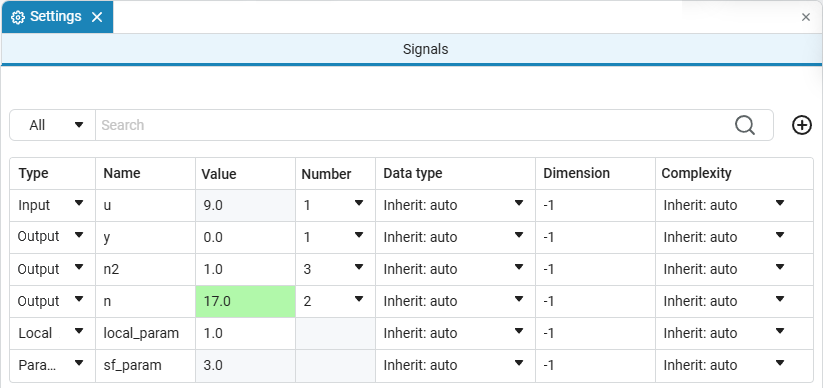Click name cell local_param

point(146,333)
